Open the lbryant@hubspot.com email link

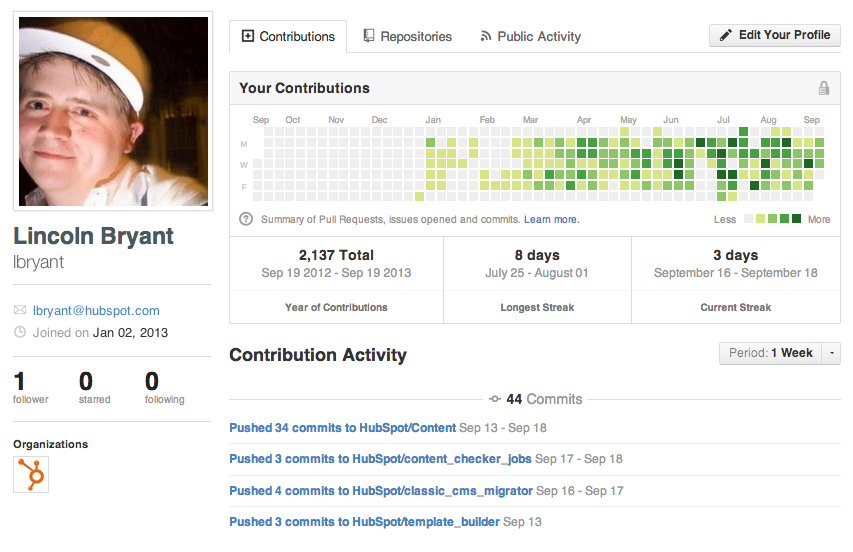(96, 311)
